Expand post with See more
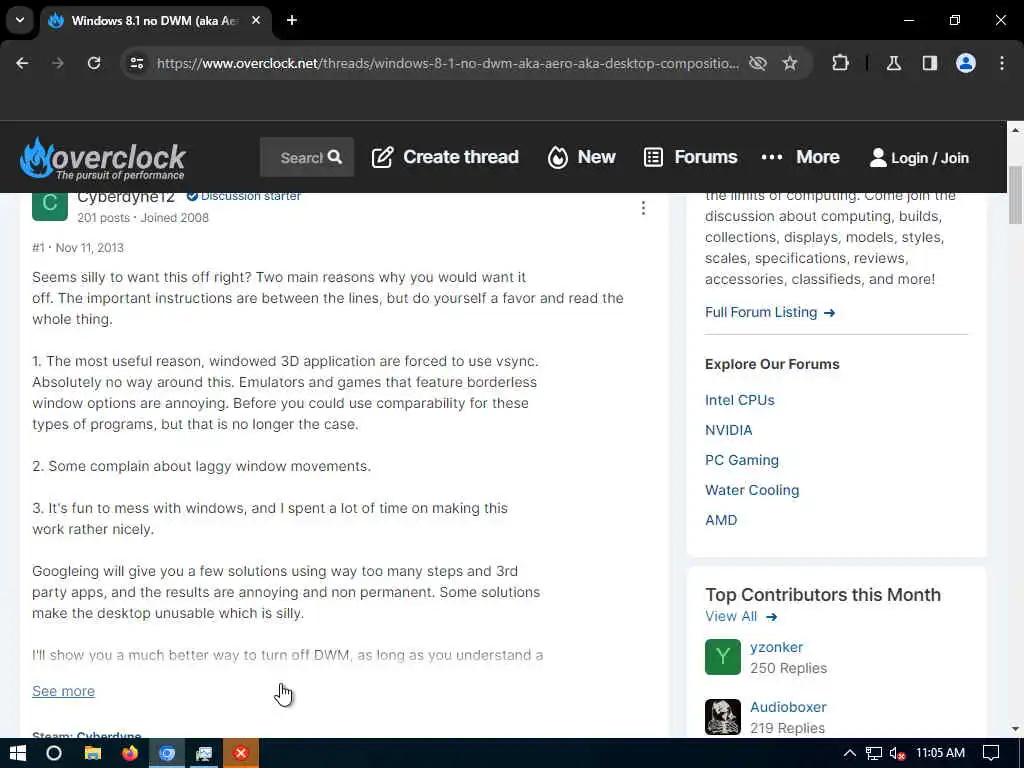This screenshot has height=768, width=1024. [x=63, y=691]
